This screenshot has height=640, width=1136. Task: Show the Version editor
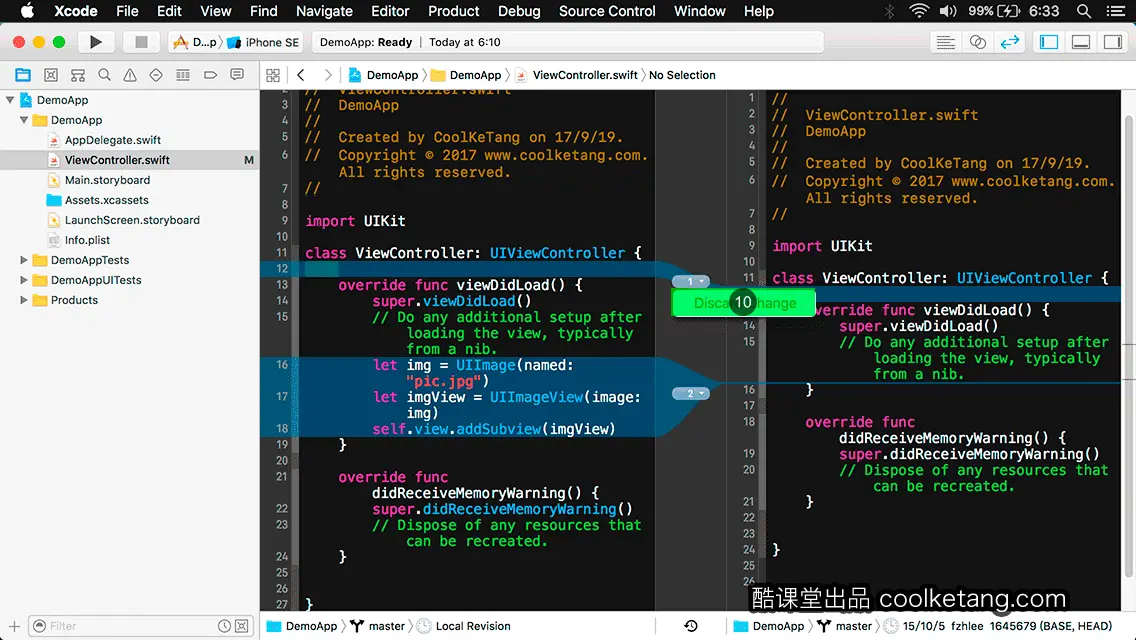coord(1010,42)
